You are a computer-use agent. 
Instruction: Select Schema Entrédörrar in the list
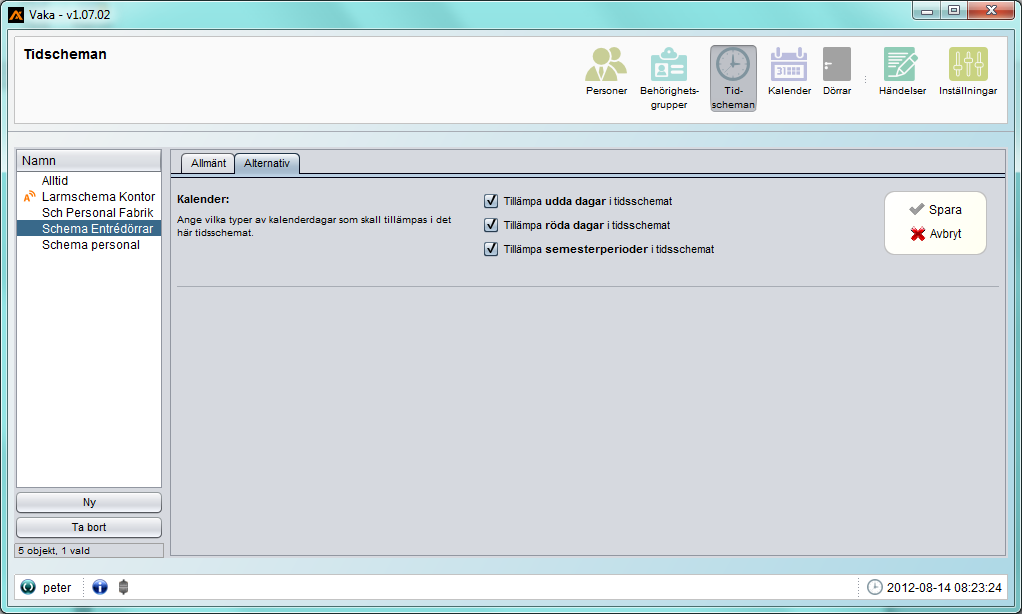(x=89, y=229)
